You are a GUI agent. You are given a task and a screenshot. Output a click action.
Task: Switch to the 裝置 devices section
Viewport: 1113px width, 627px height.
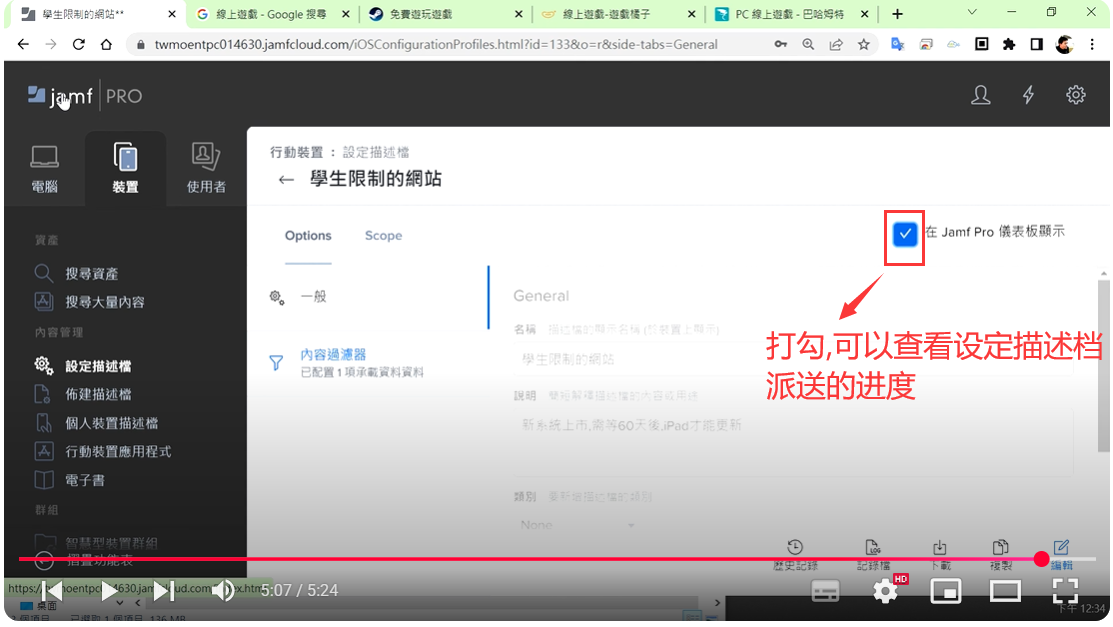(x=125, y=169)
